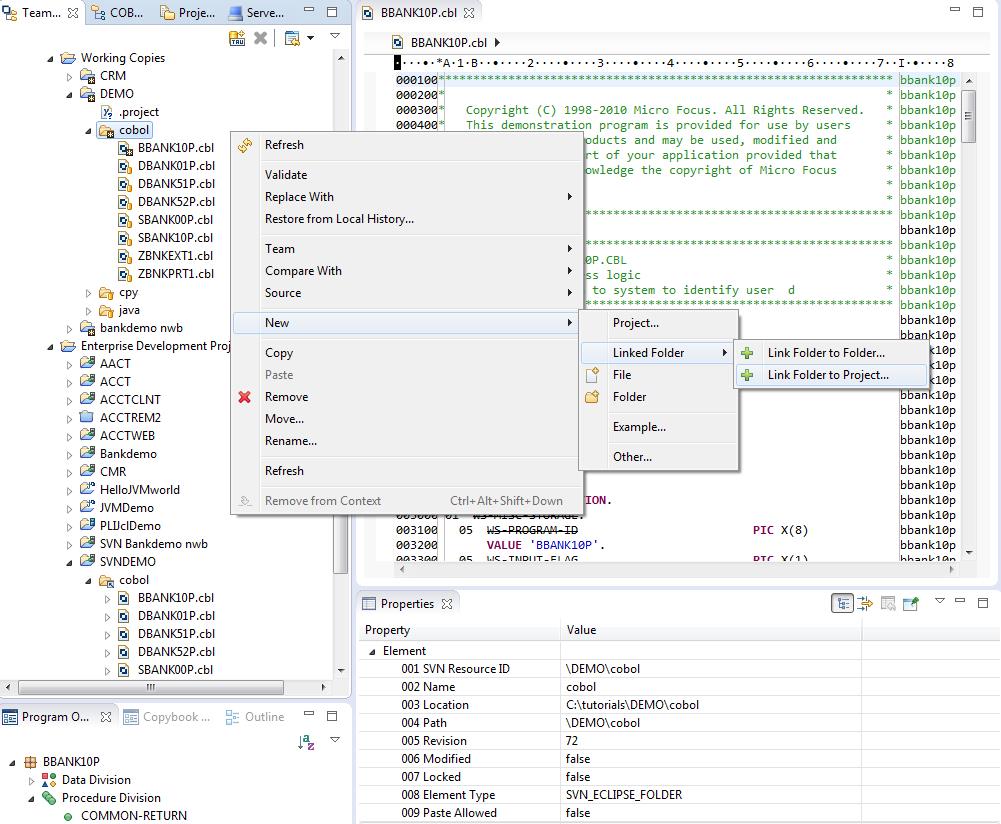The height and width of the screenshot is (824, 1001).
Task: Click the Data Division shapes icon
Action: 49,780
